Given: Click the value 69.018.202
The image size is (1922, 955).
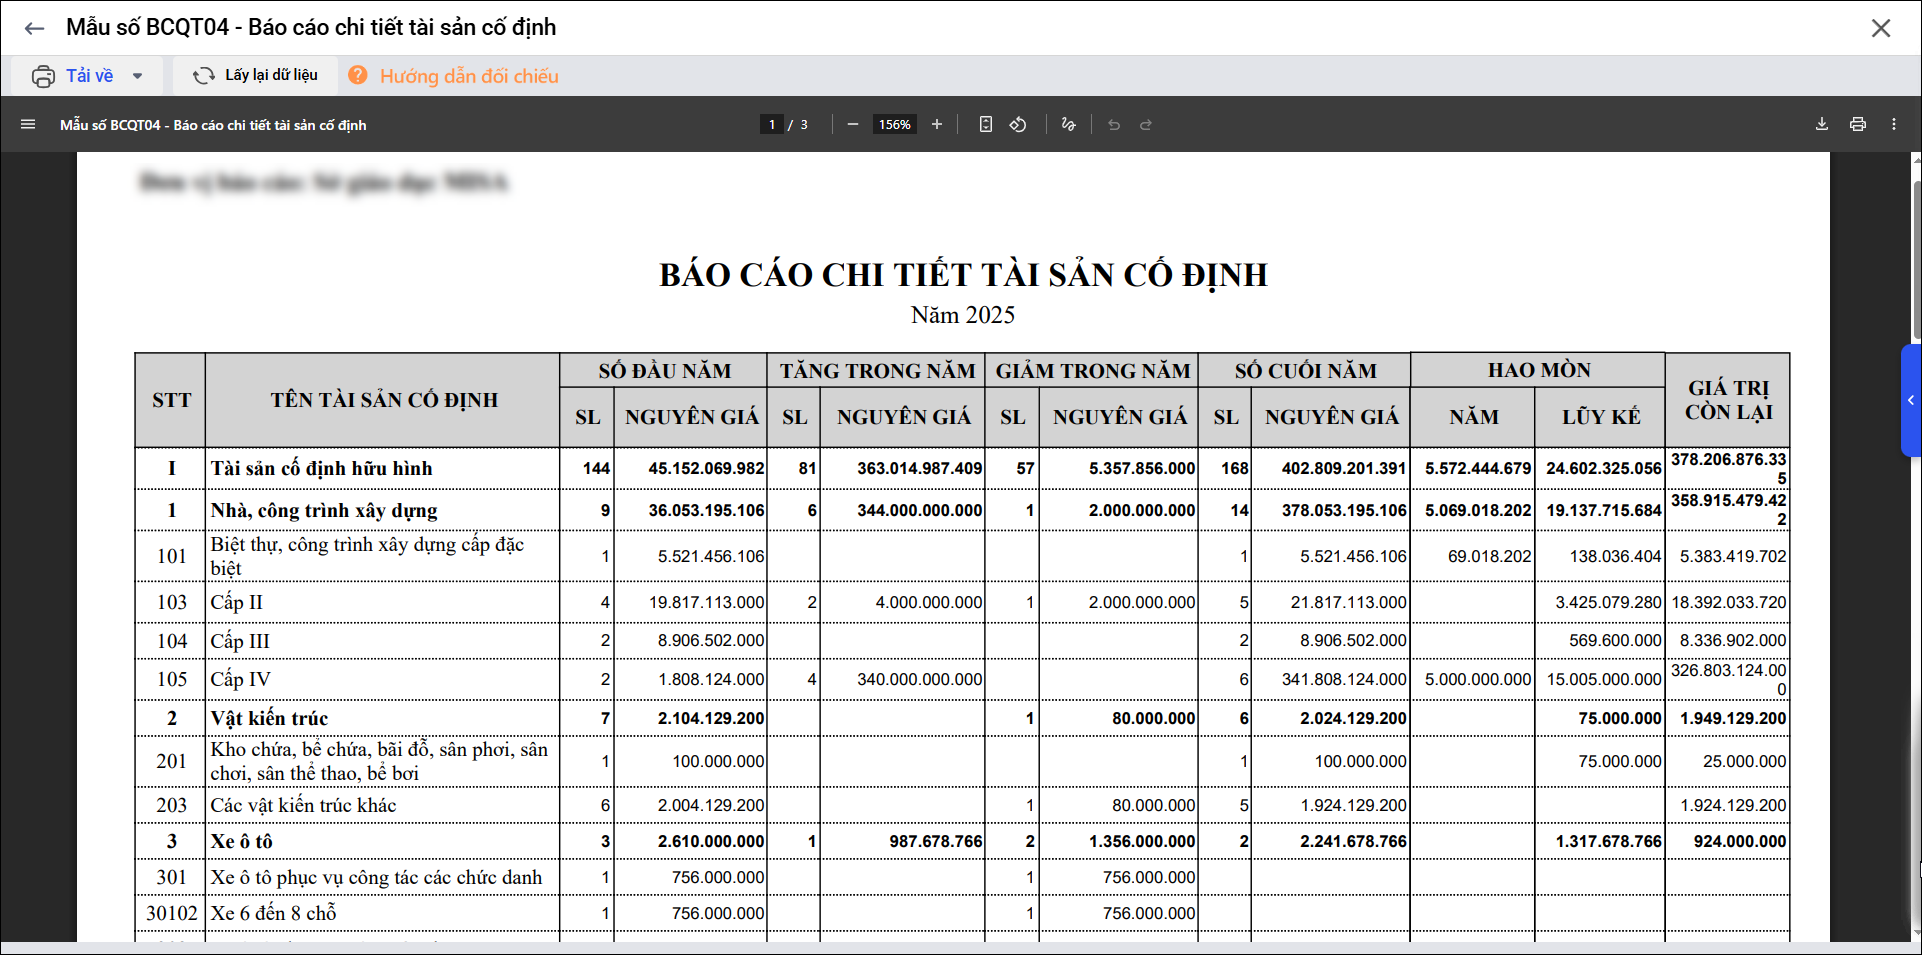Looking at the screenshot, I should (x=1490, y=556).
